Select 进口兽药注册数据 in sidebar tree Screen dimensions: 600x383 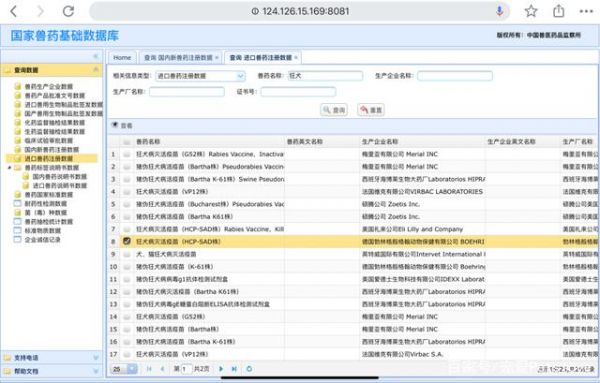[49, 158]
